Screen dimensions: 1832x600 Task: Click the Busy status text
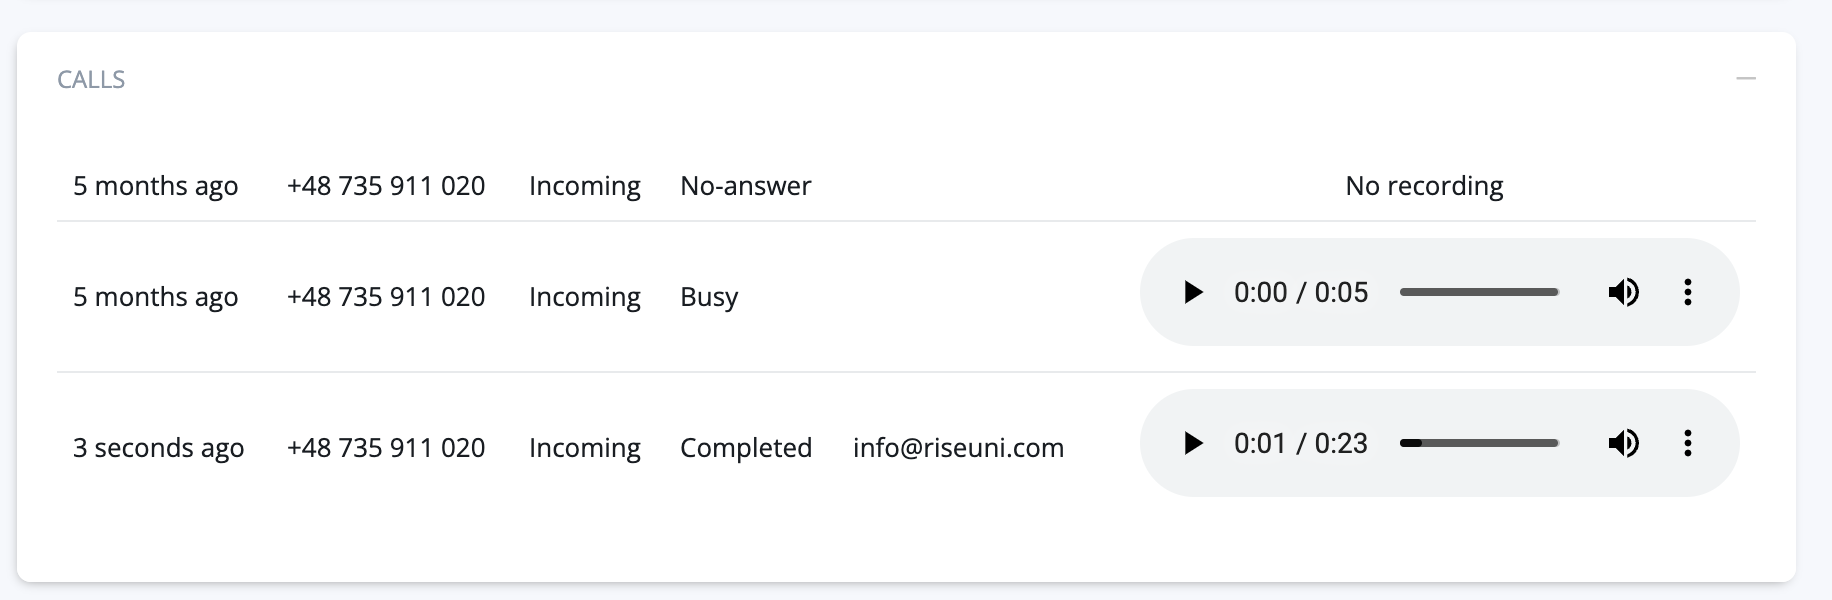click(x=709, y=297)
